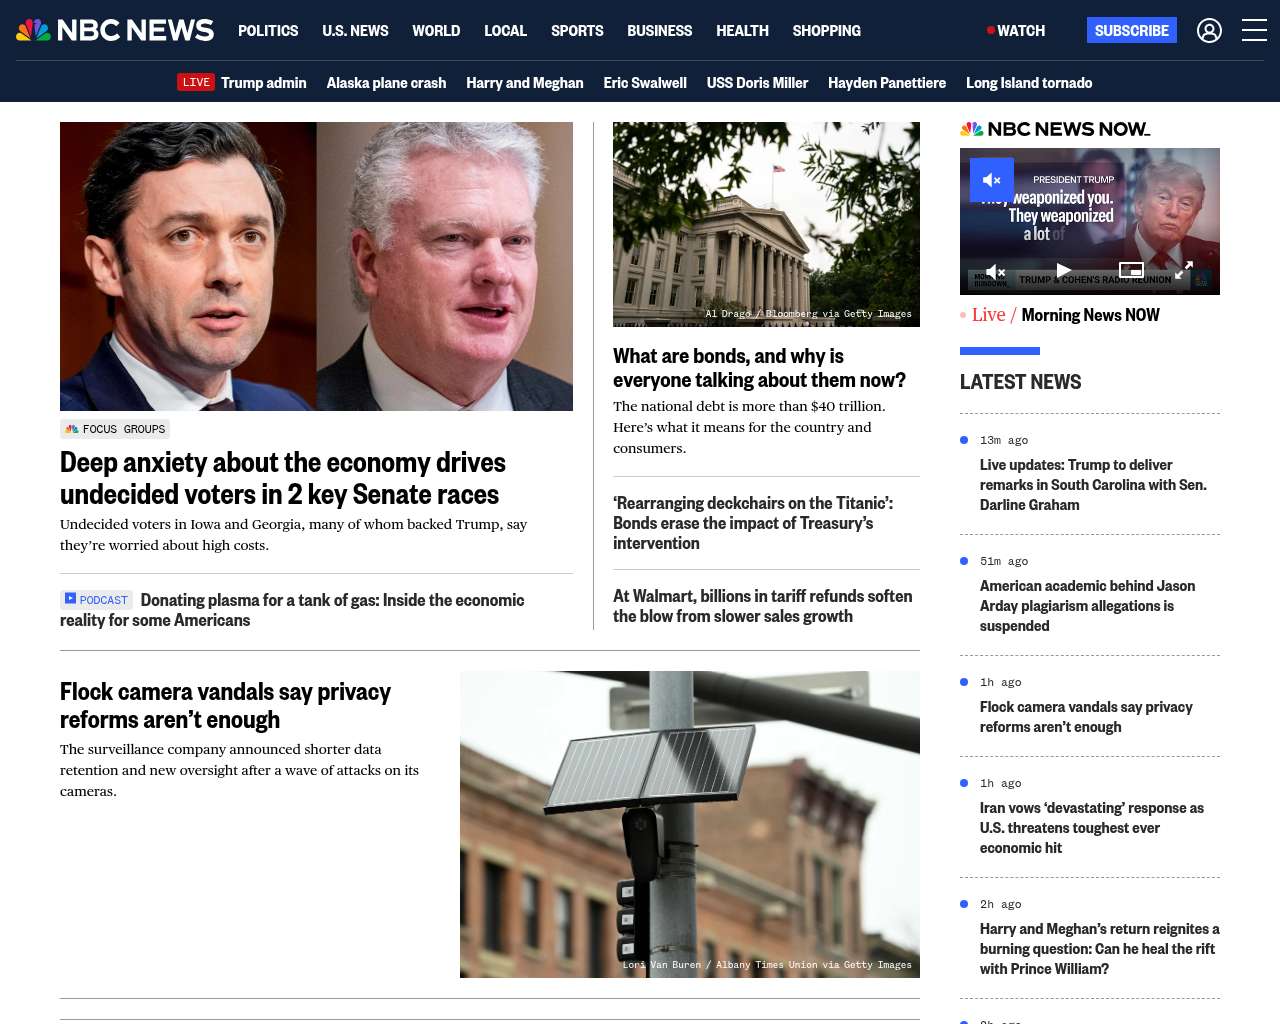Open the Health section

coord(742,31)
